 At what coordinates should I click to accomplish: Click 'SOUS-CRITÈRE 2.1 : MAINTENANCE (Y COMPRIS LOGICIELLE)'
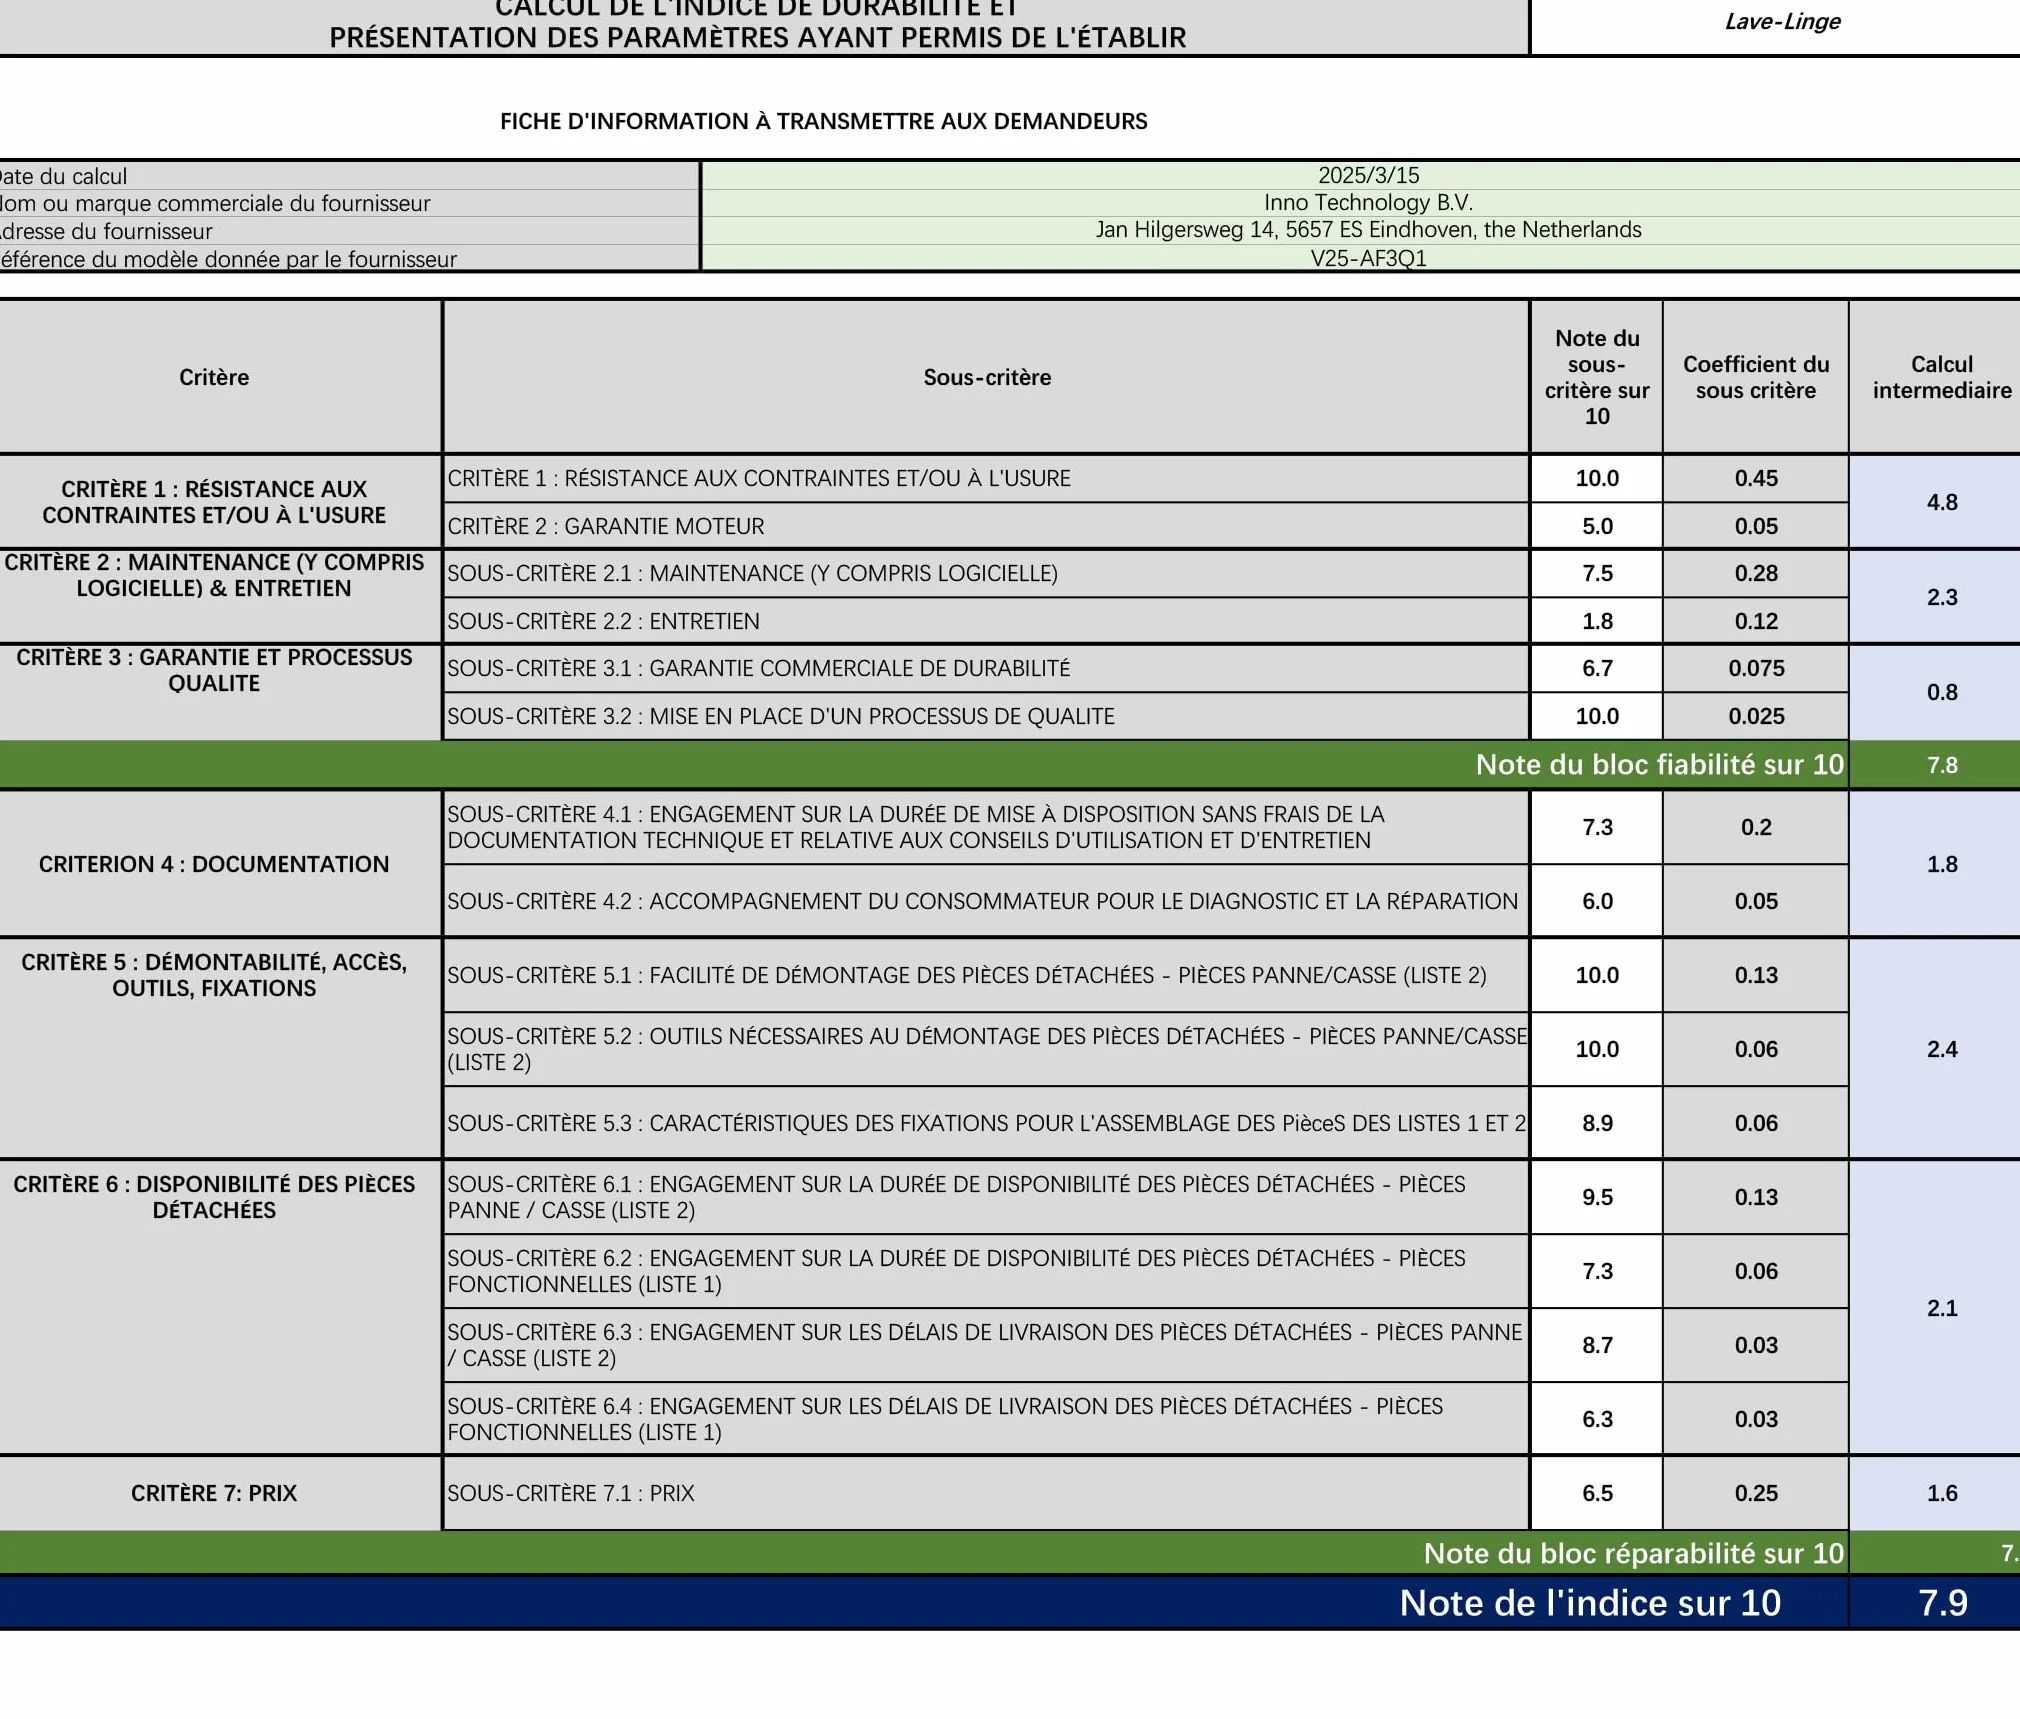(x=986, y=574)
